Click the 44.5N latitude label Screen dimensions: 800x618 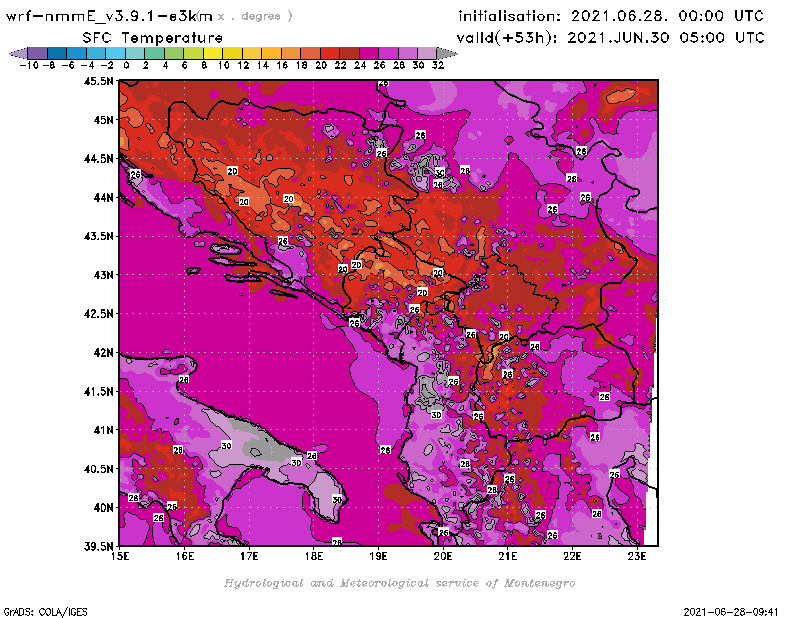[98, 159]
